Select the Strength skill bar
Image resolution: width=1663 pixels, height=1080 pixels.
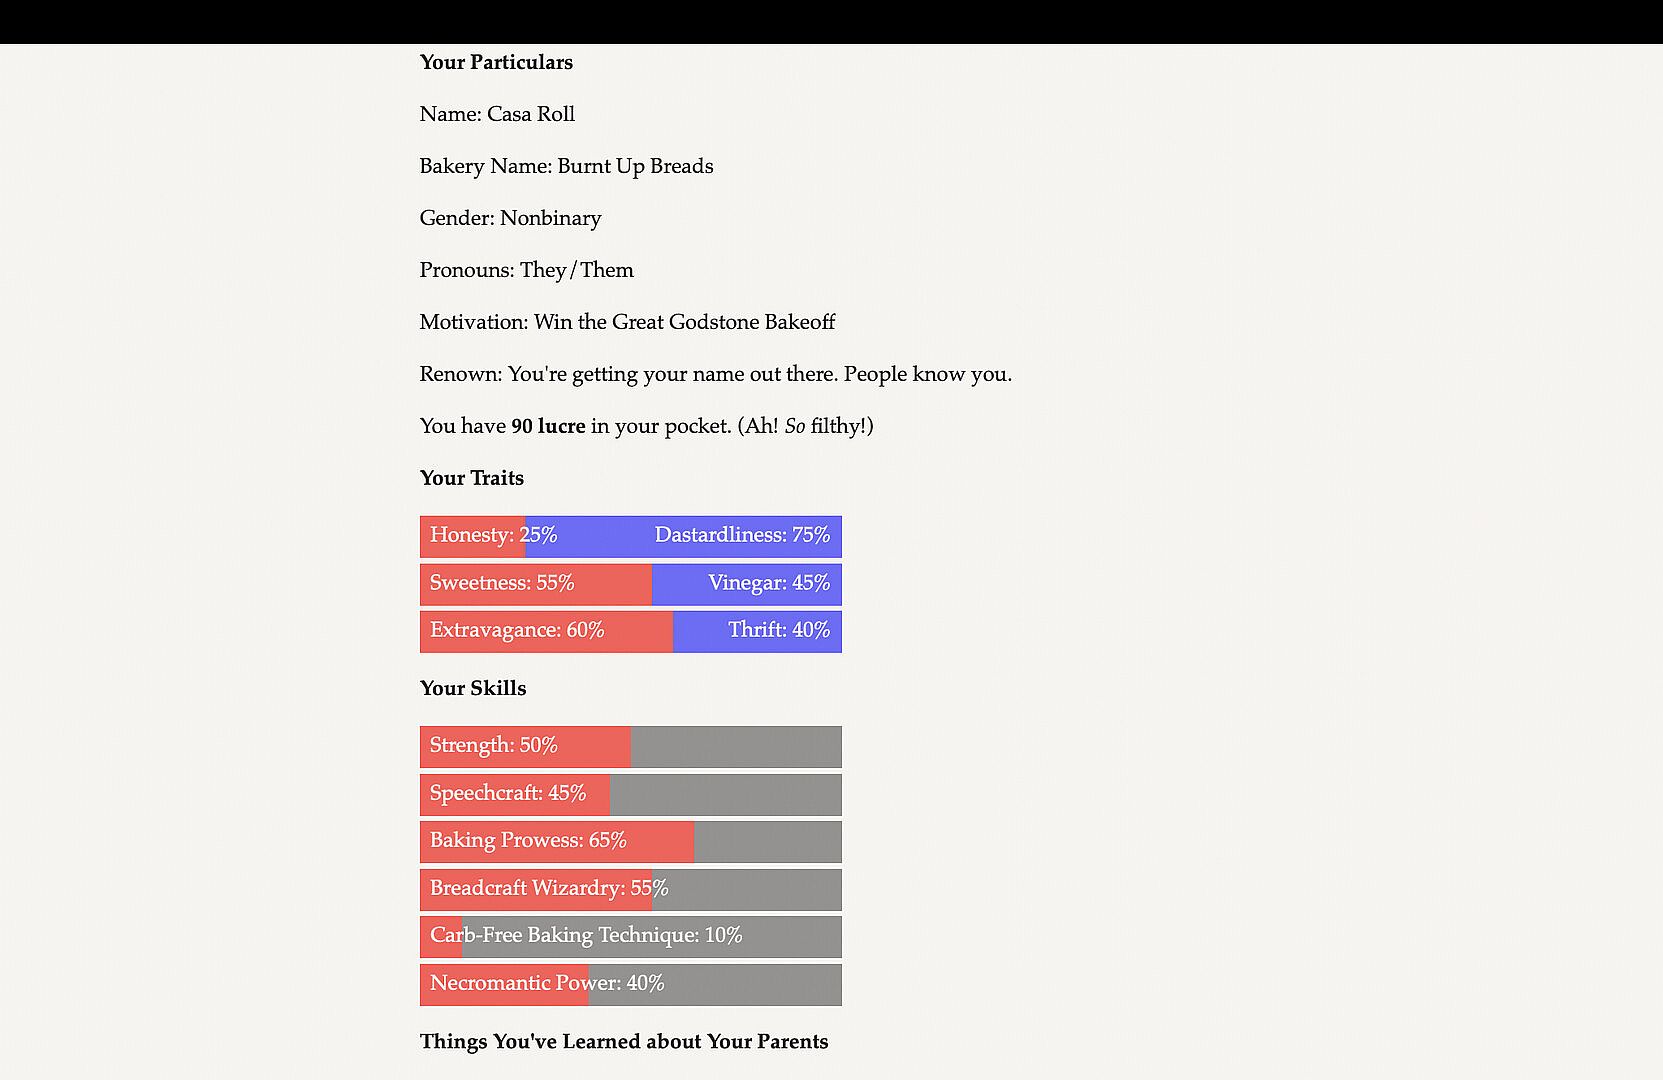click(x=630, y=746)
